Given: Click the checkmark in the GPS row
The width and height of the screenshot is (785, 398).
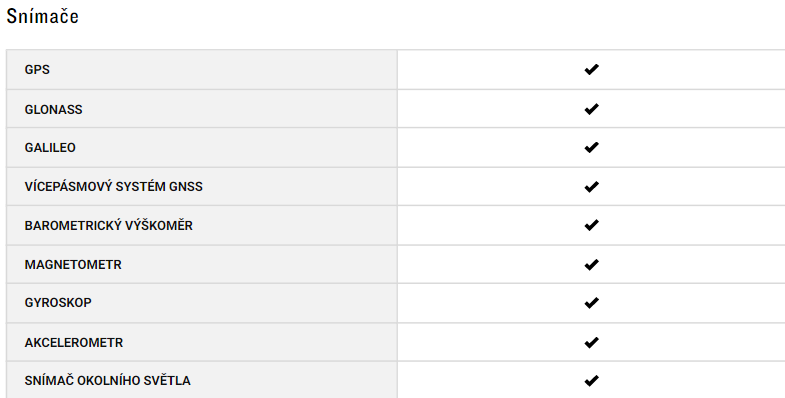Looking at the screenshot, I should pyautogui.click(x=591, y=70).
